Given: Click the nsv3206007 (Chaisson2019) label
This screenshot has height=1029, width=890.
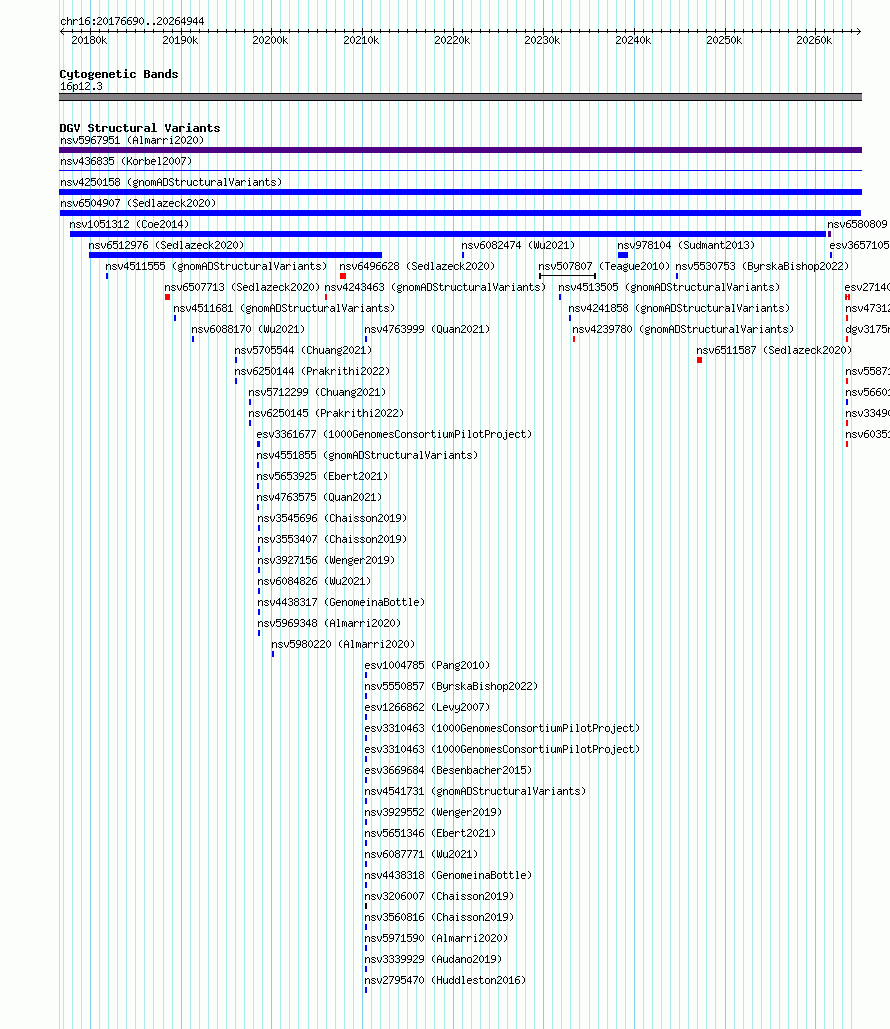Looking at the screenshot, I should coord(439,896).
